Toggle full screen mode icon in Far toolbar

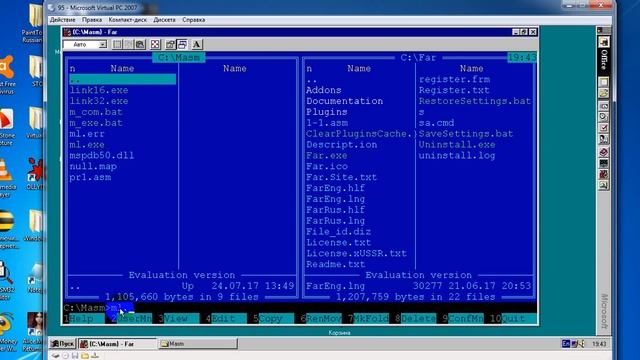(x=155, y=44)
